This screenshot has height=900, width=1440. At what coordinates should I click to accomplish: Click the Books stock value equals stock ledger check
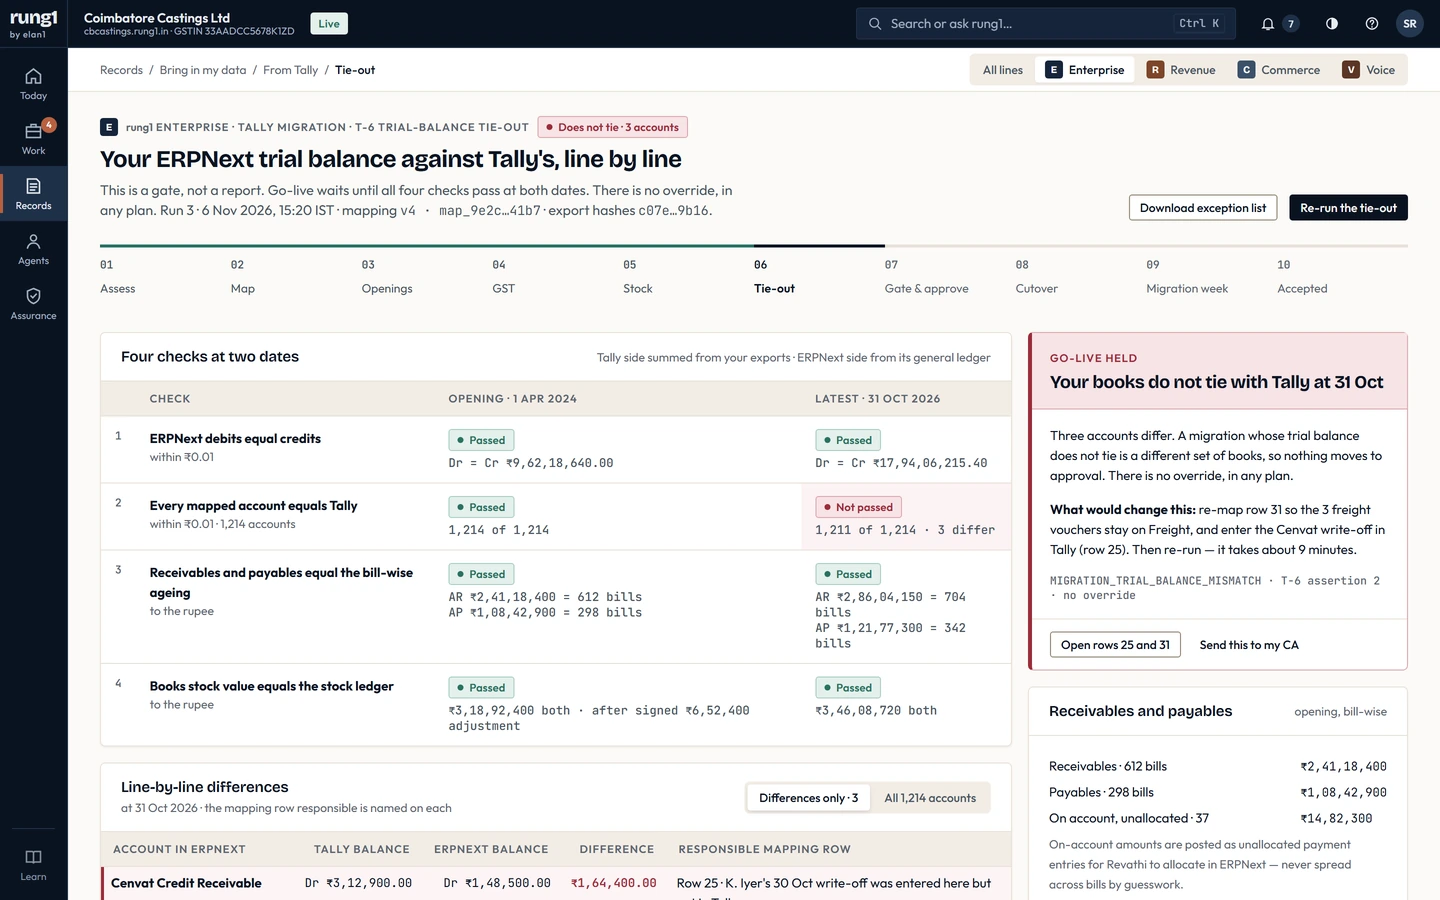(272, 686)
